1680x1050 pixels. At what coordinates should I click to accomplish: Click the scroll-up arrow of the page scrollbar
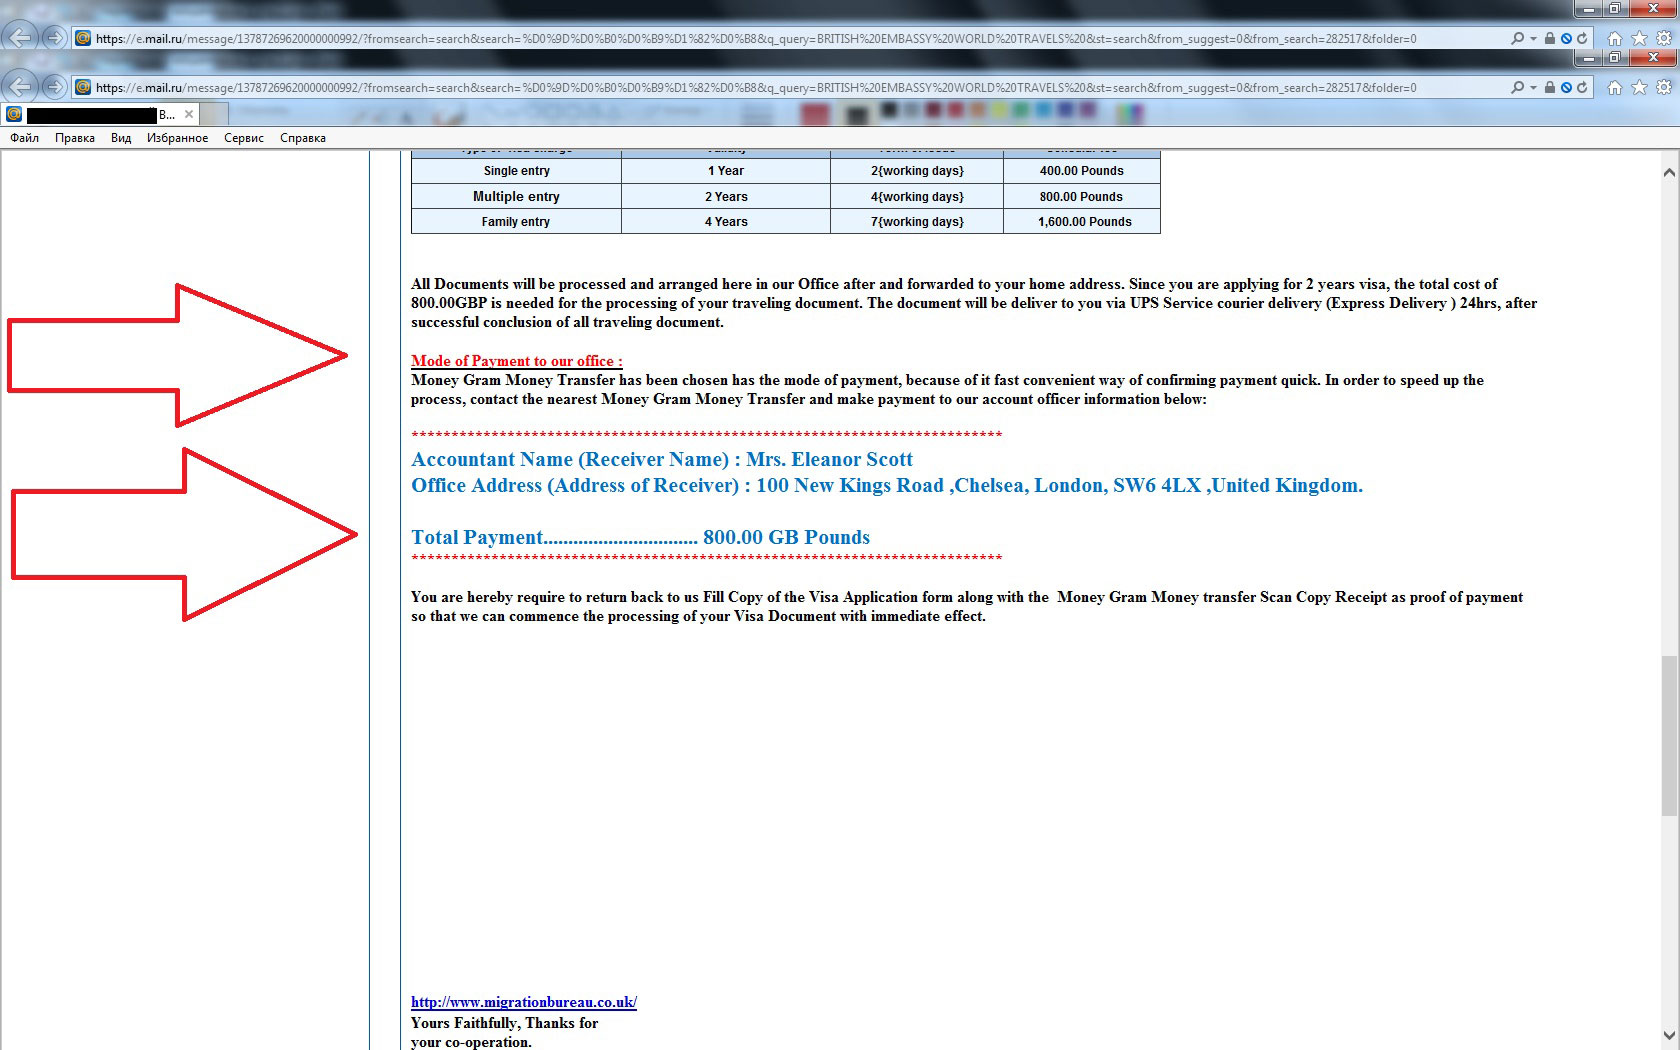click(x=1668, y=173)
